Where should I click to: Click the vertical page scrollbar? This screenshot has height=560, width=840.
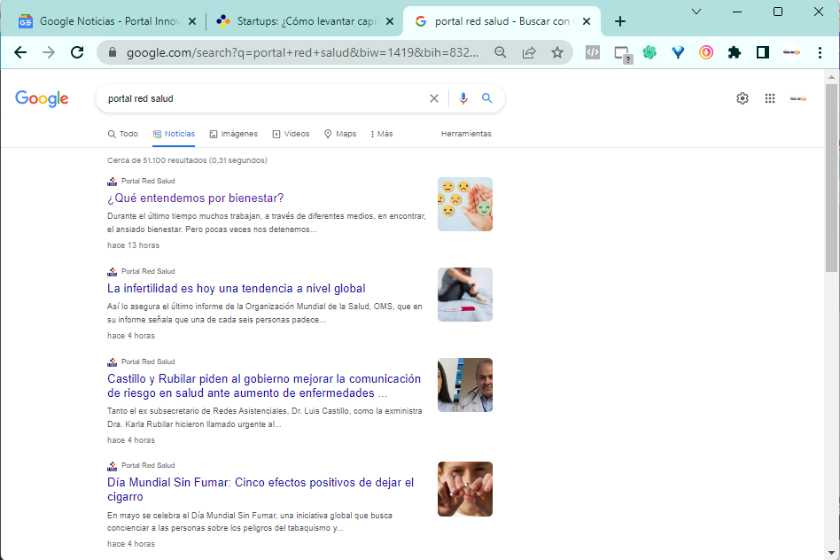point(831,180)
